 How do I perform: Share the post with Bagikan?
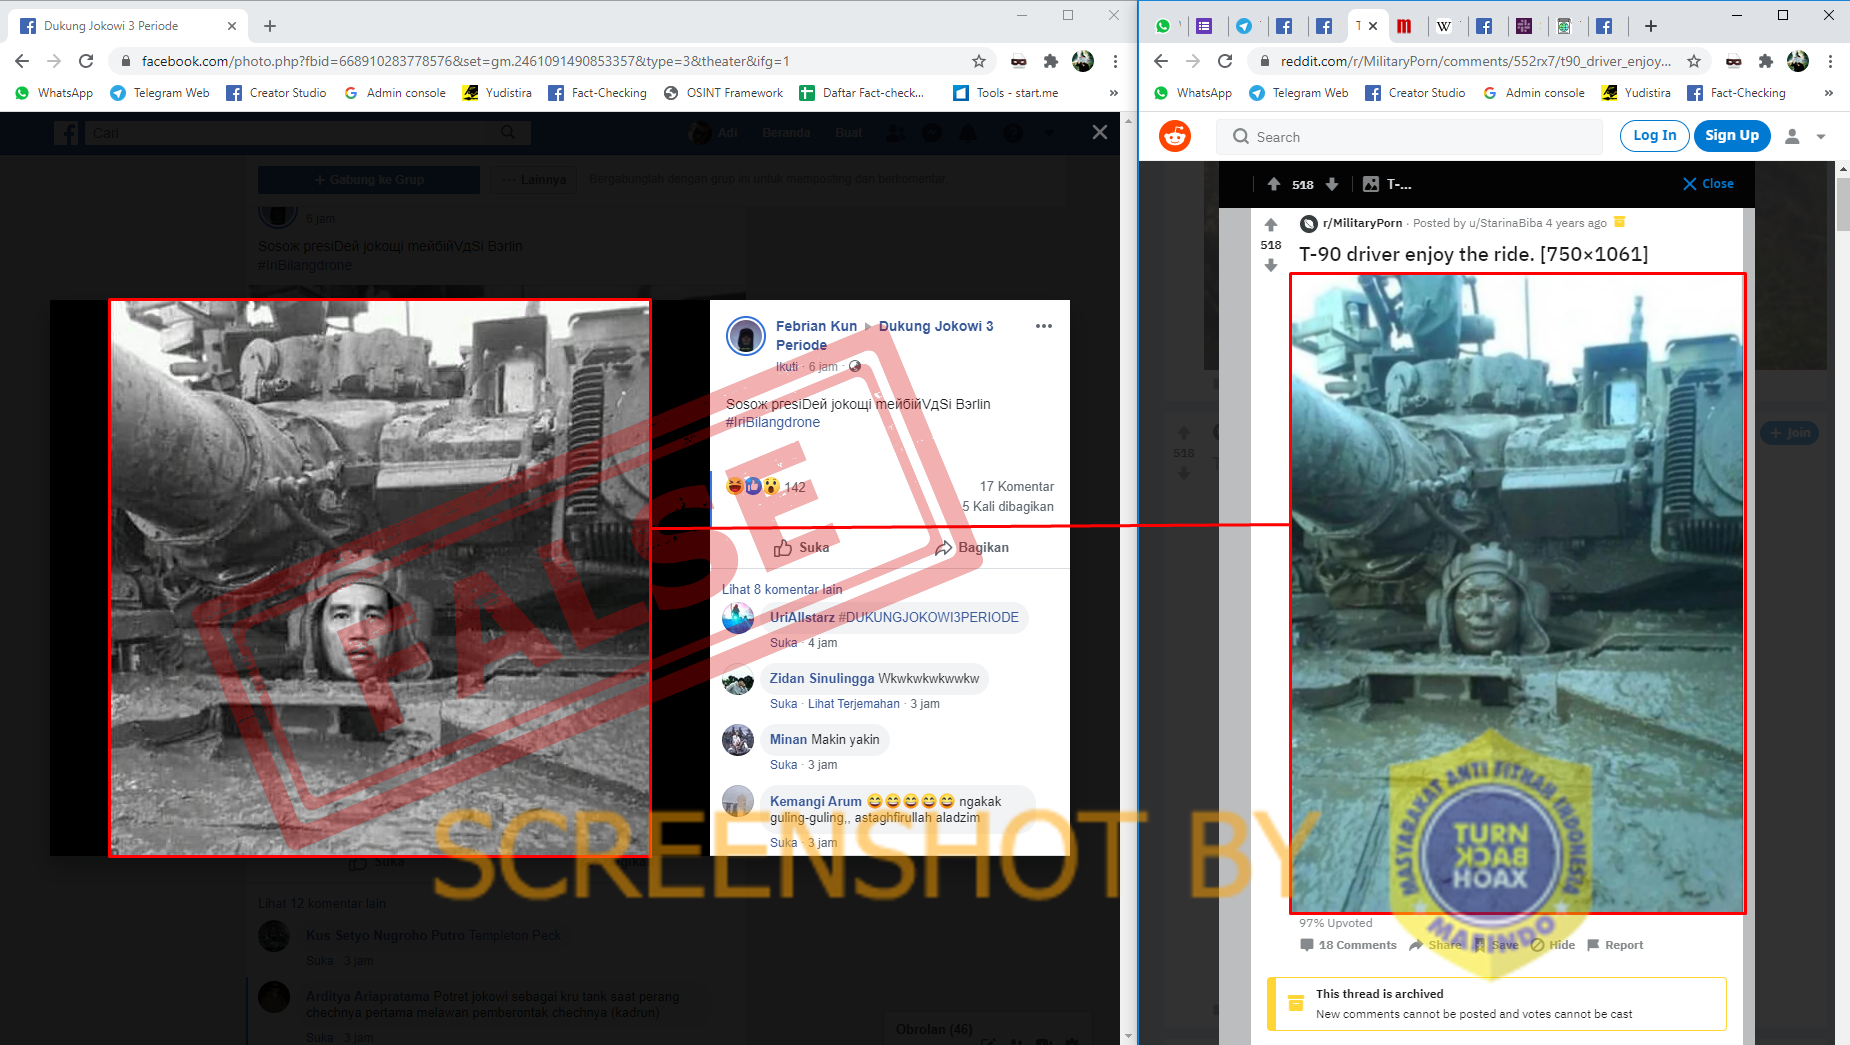coord(972,548)
